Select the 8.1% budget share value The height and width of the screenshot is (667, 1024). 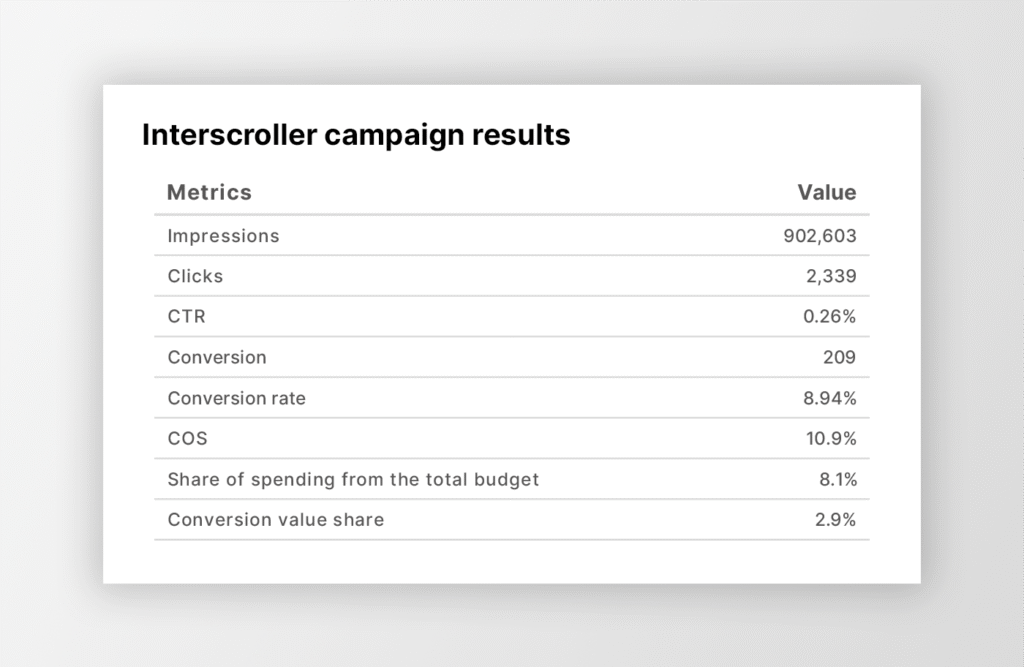(837, 479)
